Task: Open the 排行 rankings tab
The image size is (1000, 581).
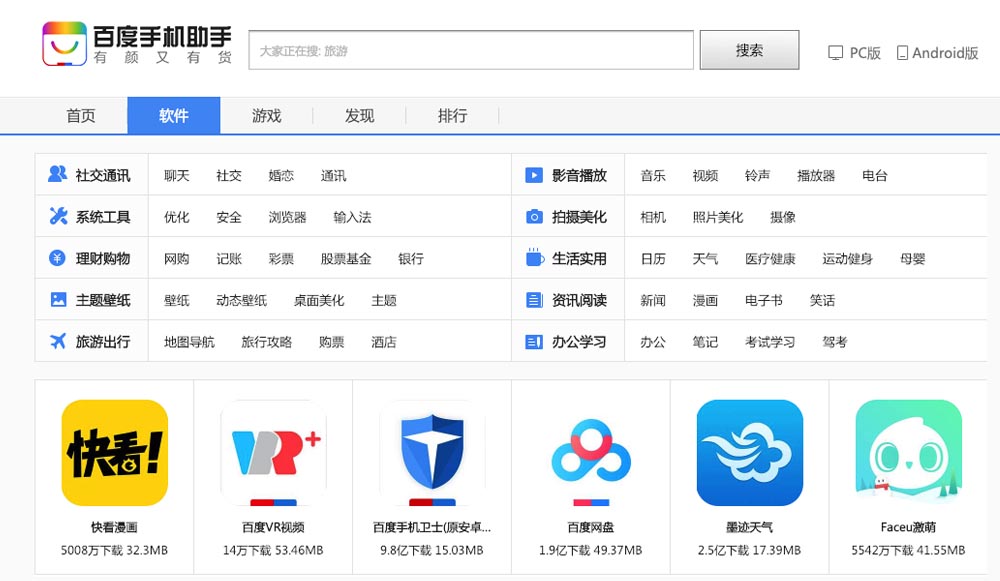Action: coord(452,115)
